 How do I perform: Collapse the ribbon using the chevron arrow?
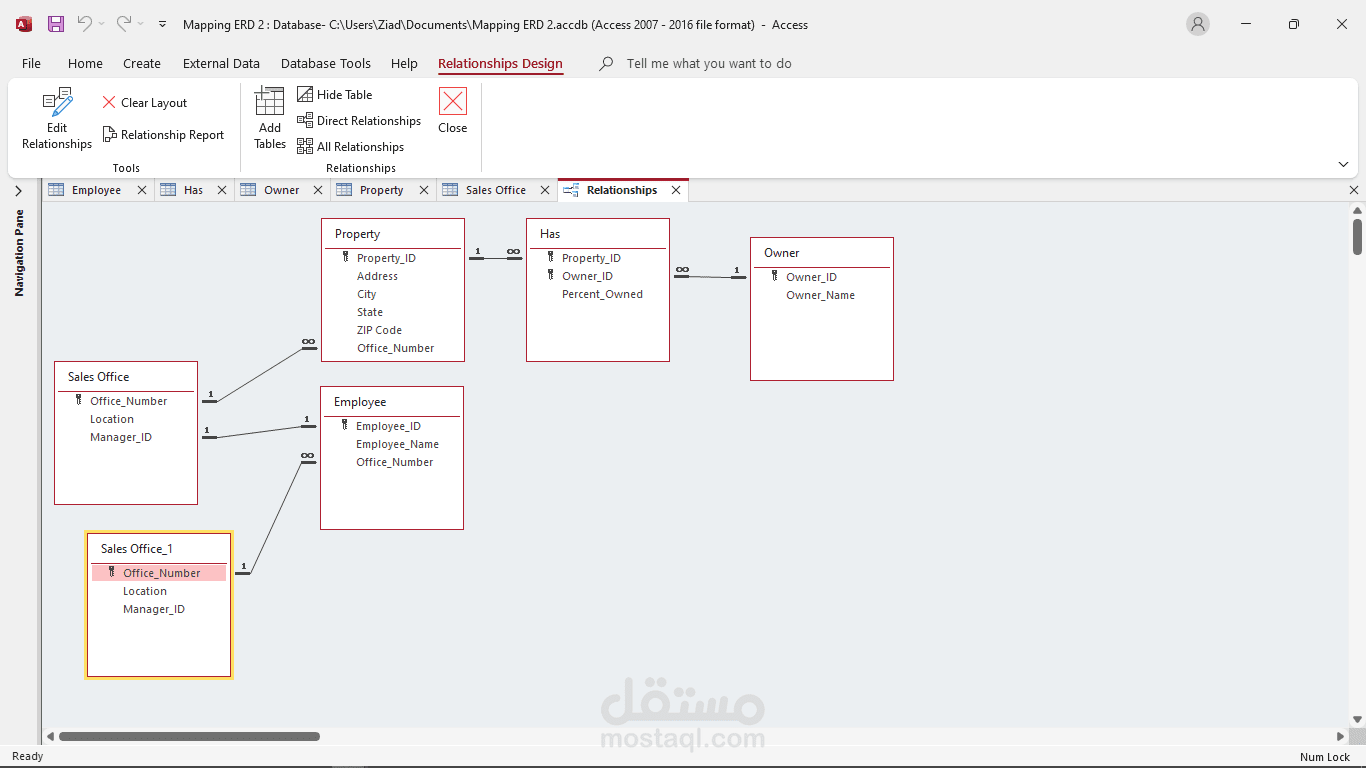click(x=1343, y=165)
